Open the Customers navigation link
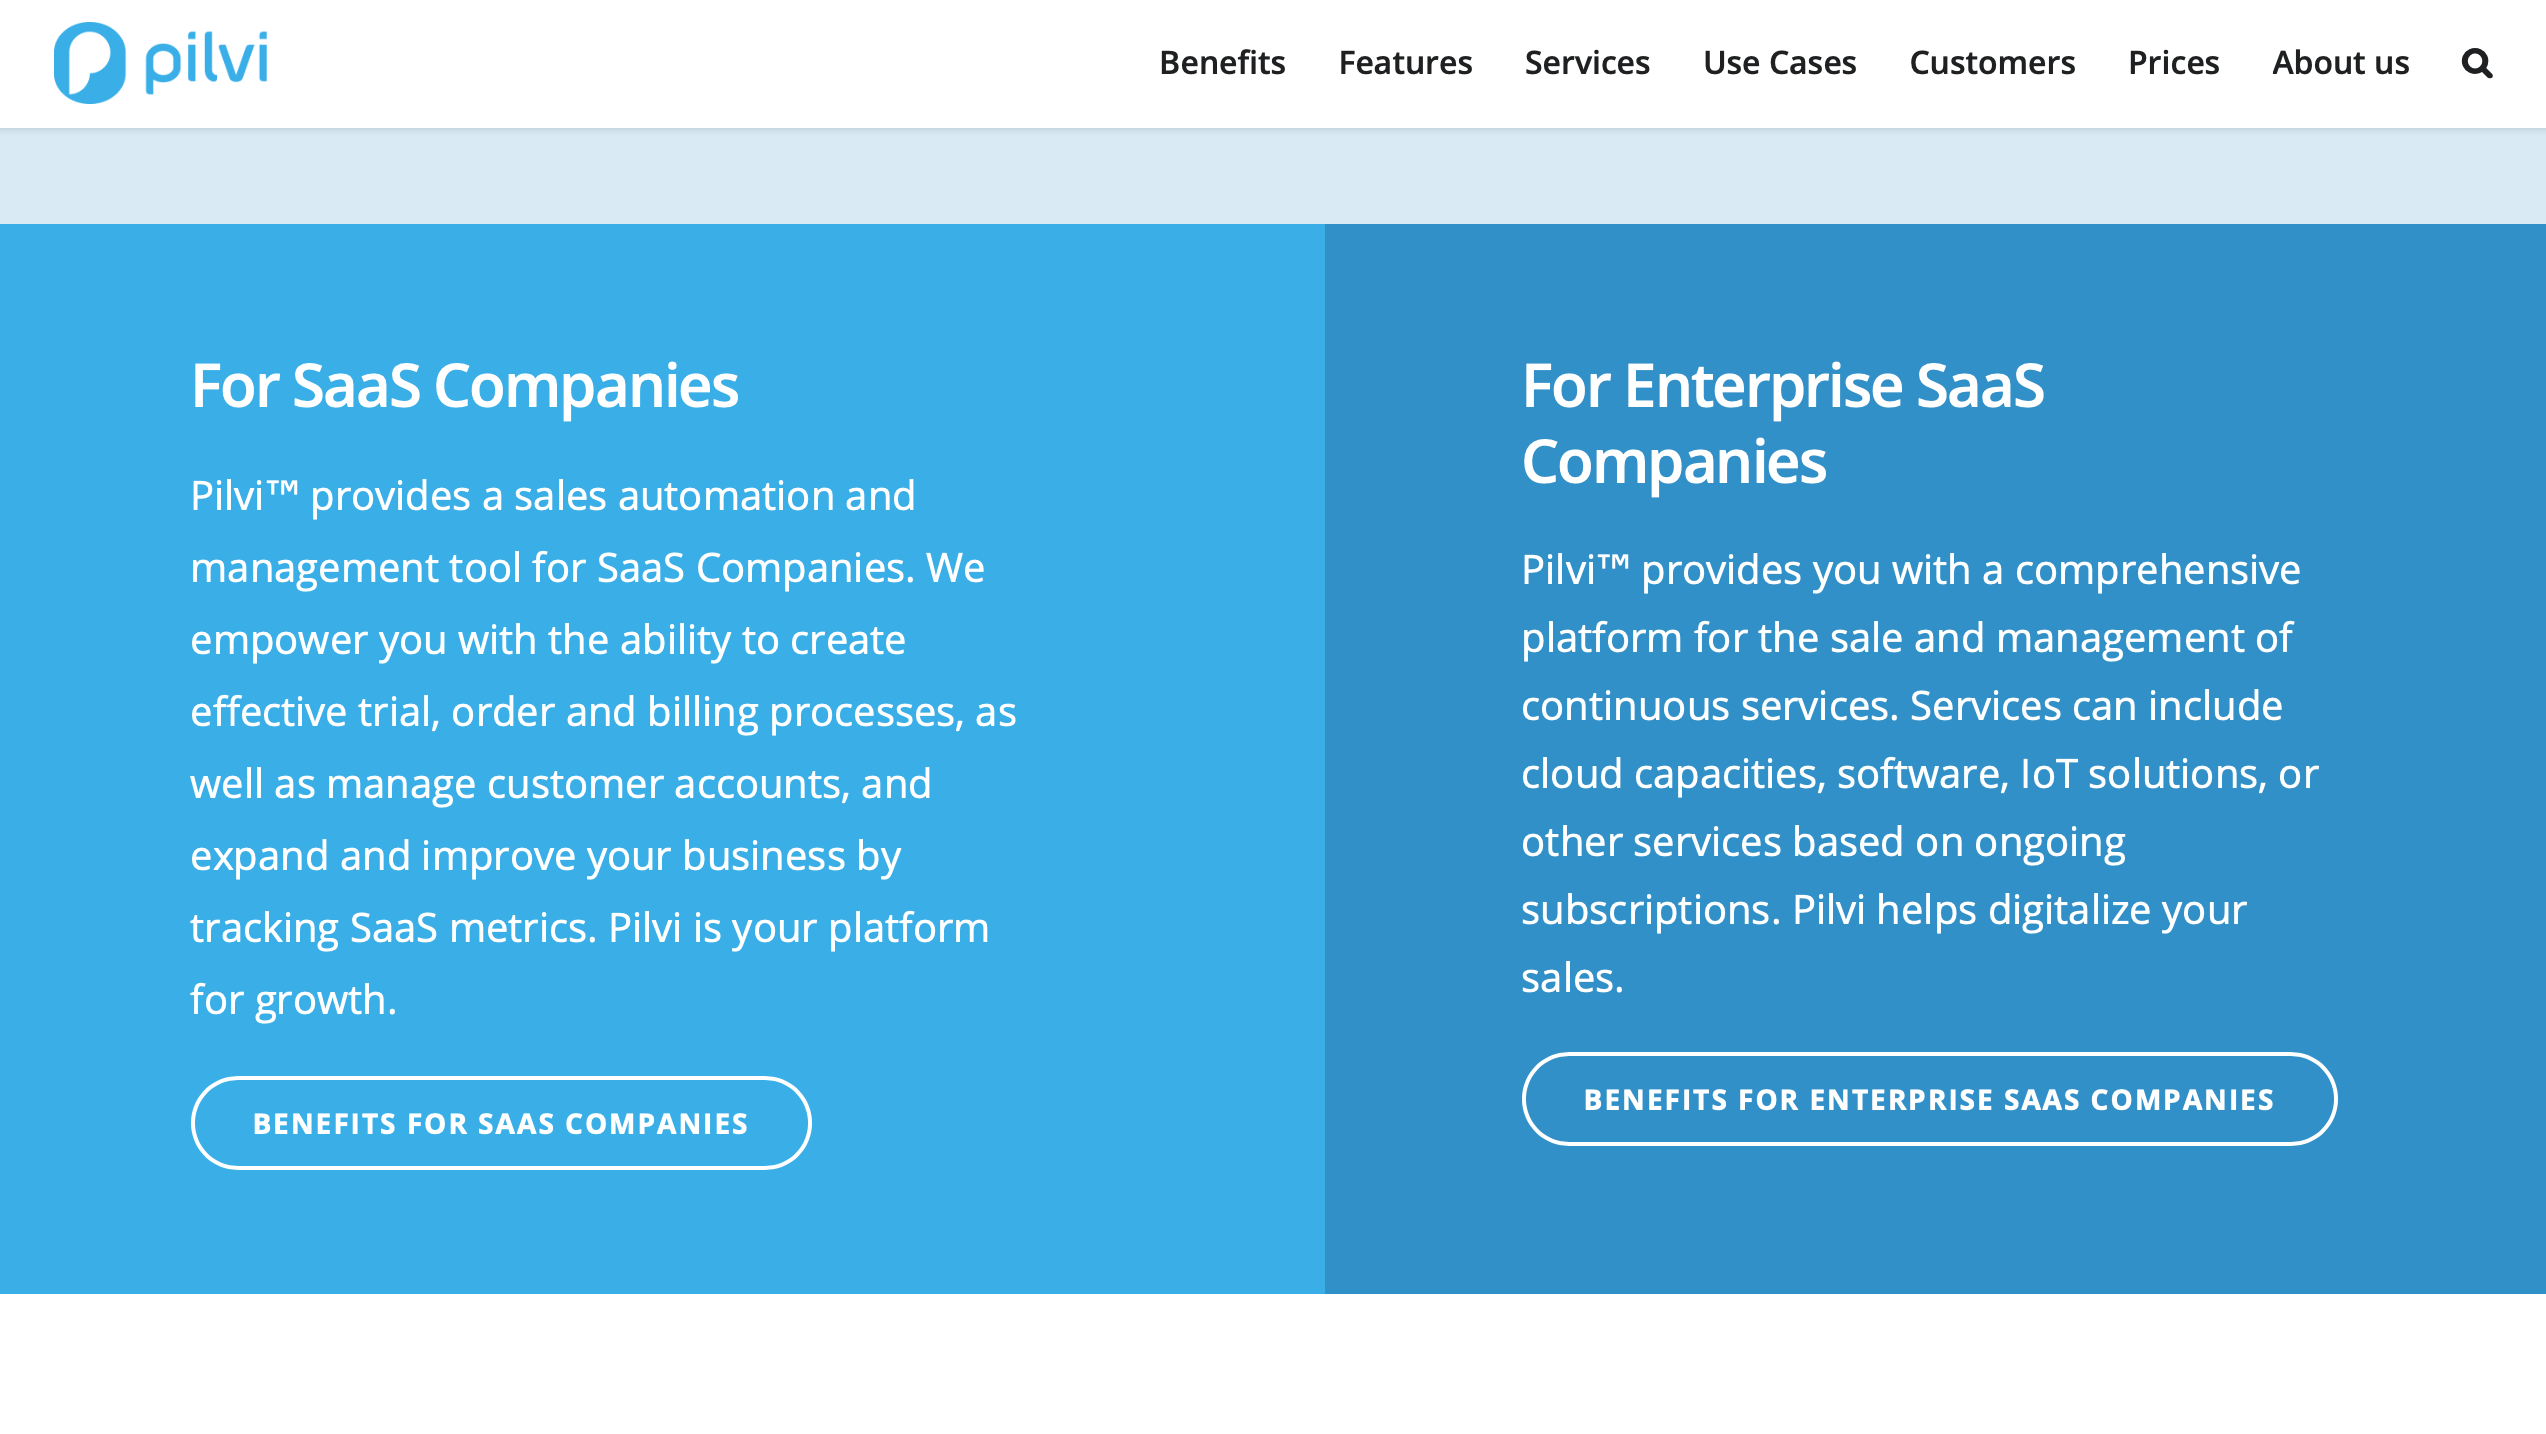The height and width of the screenshot is (1434, 2546). (1992, 63)
